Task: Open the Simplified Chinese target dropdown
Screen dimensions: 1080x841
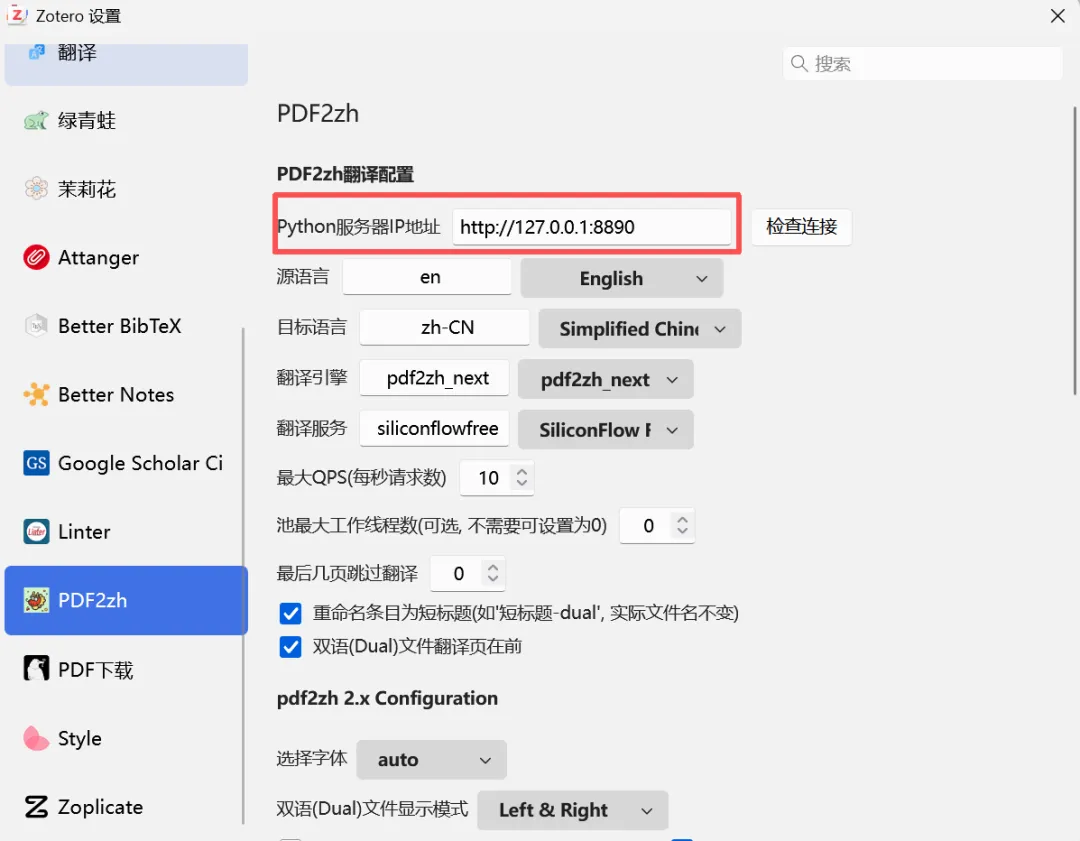Action: [640, 329]
